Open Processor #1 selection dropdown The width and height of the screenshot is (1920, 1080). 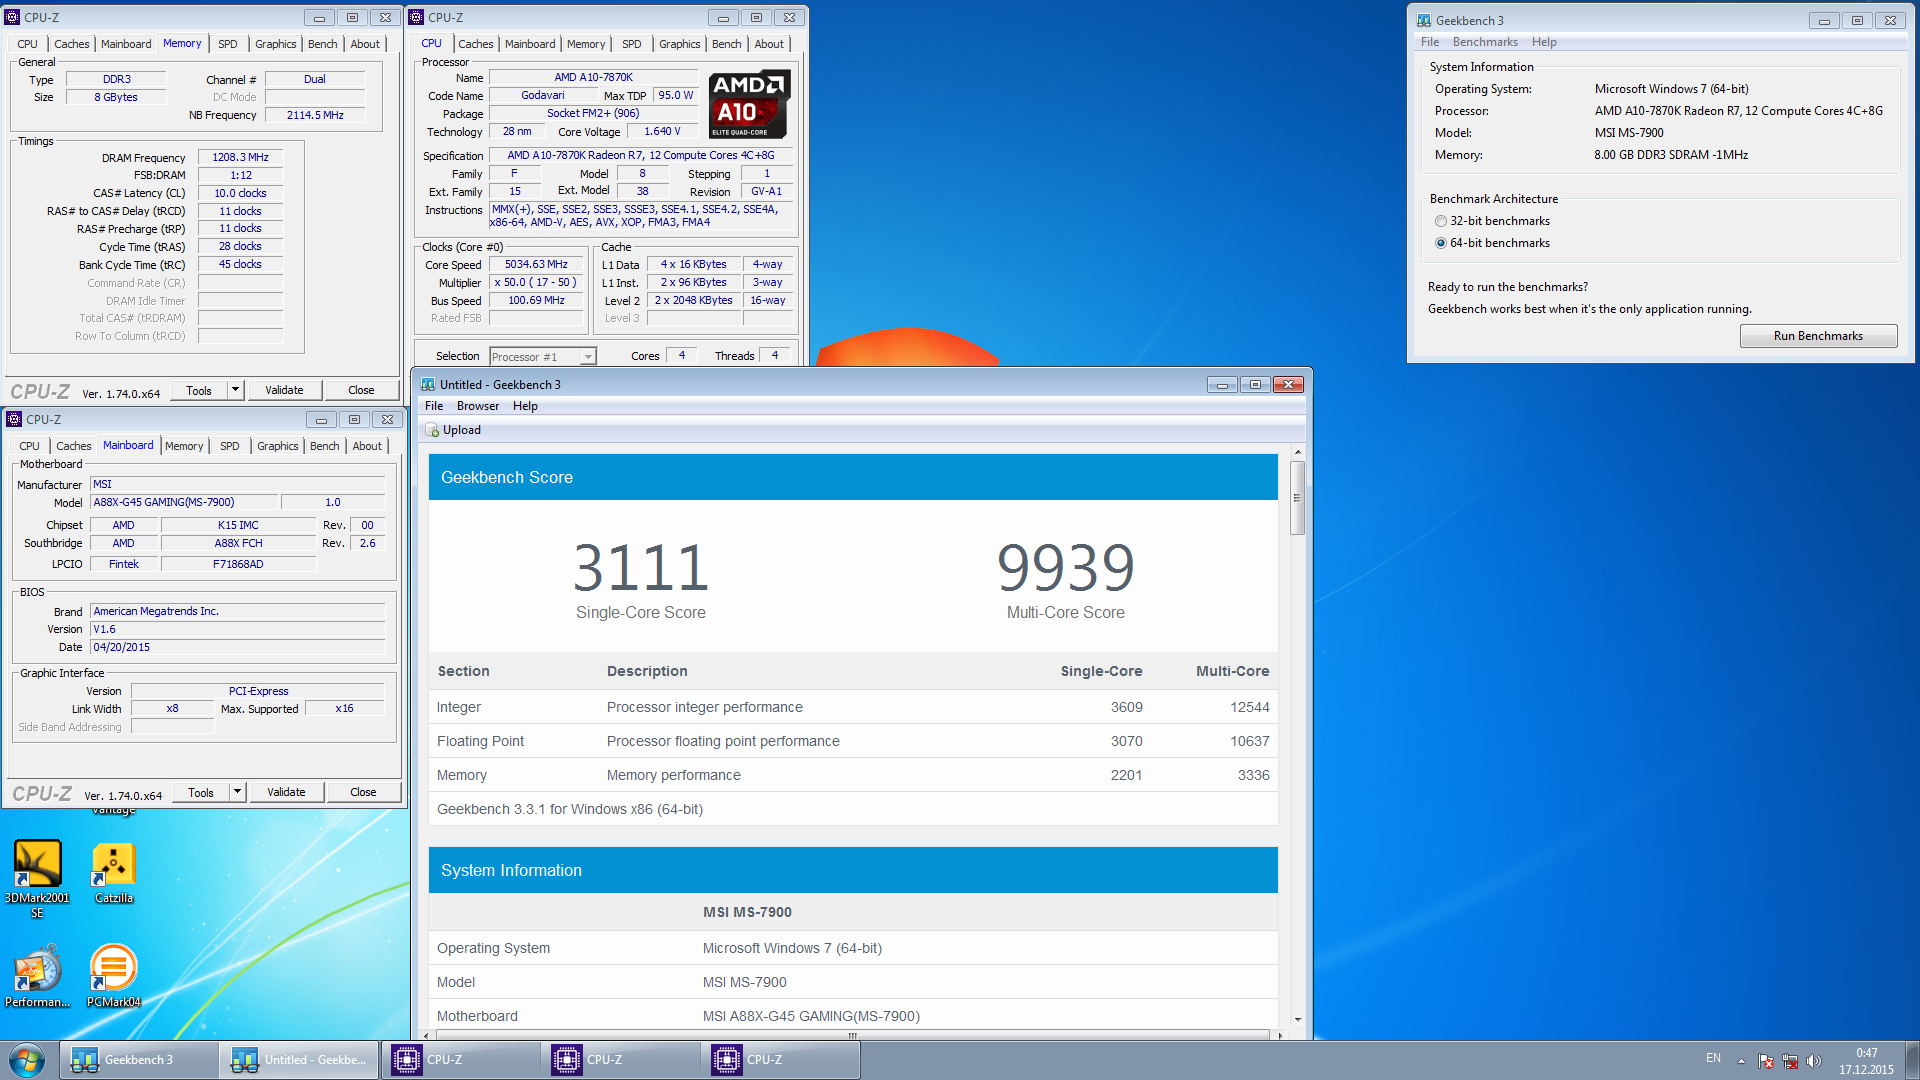[x=543, y=357]
